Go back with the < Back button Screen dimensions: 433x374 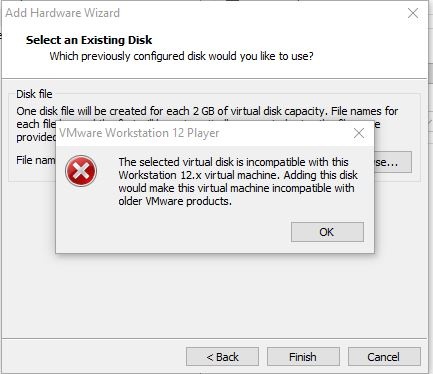(x=222, y=357)
